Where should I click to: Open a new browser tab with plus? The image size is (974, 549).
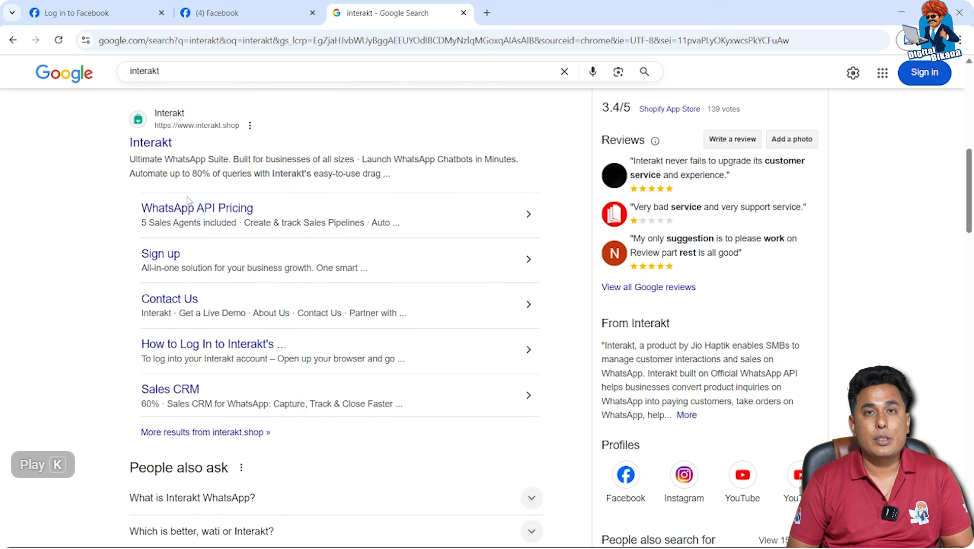(x=487, y=12)
